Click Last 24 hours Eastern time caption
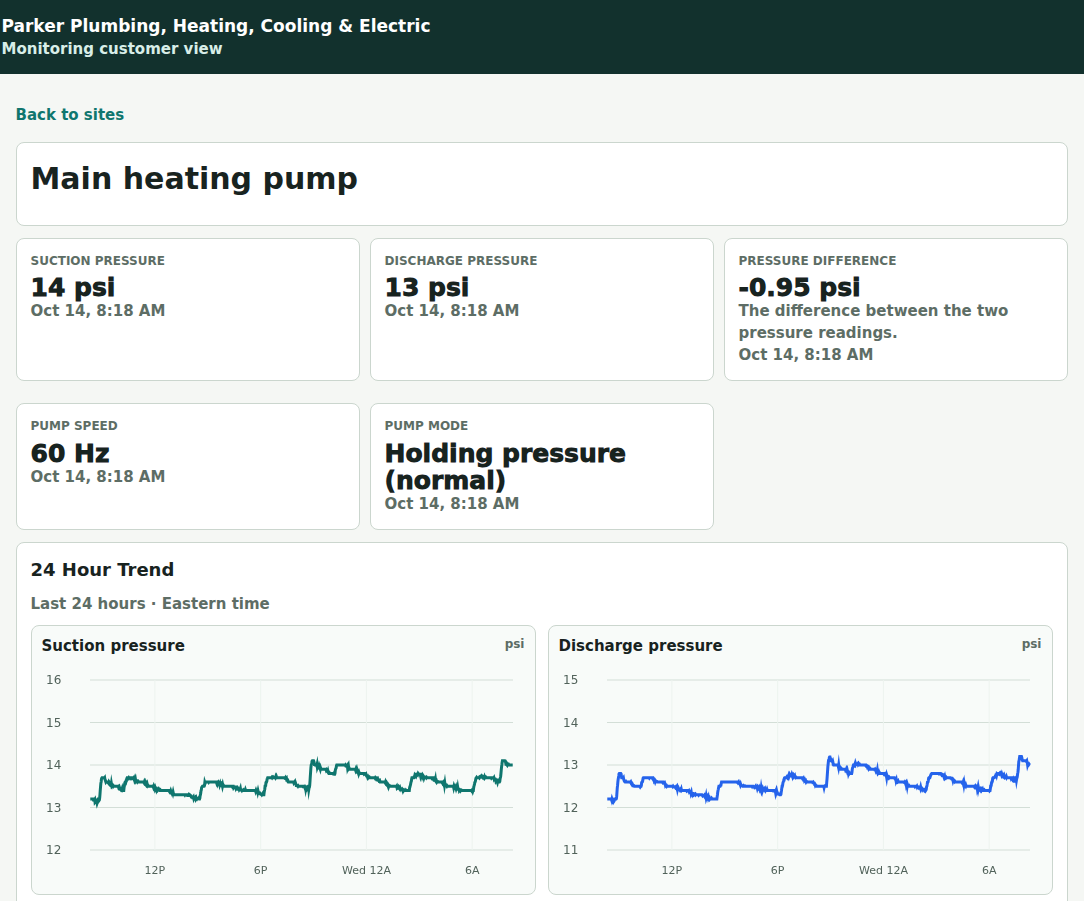The image size is (1084, 901). click(x=150, y=604)
